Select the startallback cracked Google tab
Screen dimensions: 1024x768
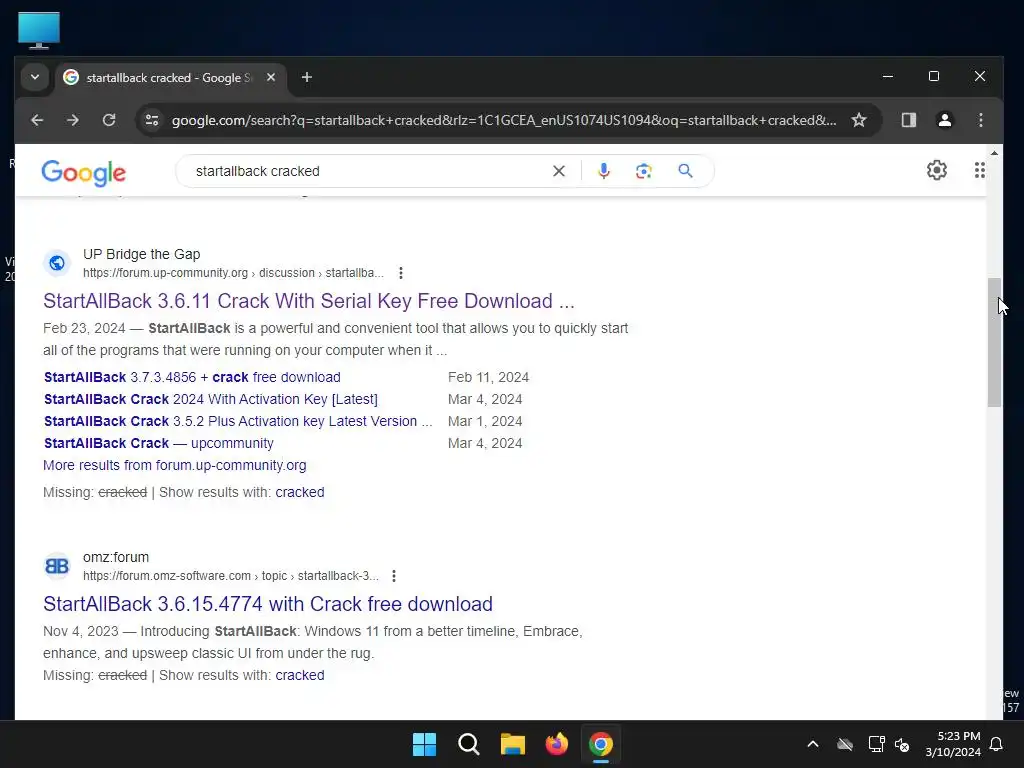(x=170, y=78)
